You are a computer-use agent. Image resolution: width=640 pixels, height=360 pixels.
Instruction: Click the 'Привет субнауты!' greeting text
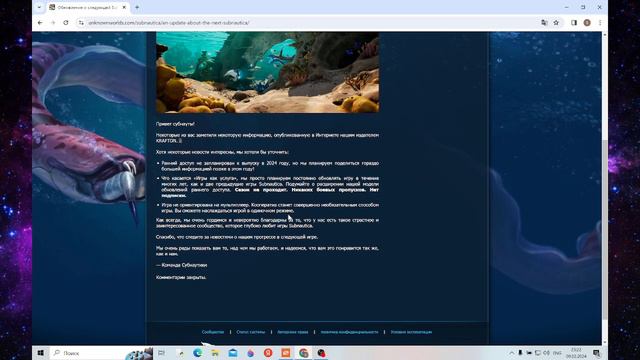(x=175, y=124)
